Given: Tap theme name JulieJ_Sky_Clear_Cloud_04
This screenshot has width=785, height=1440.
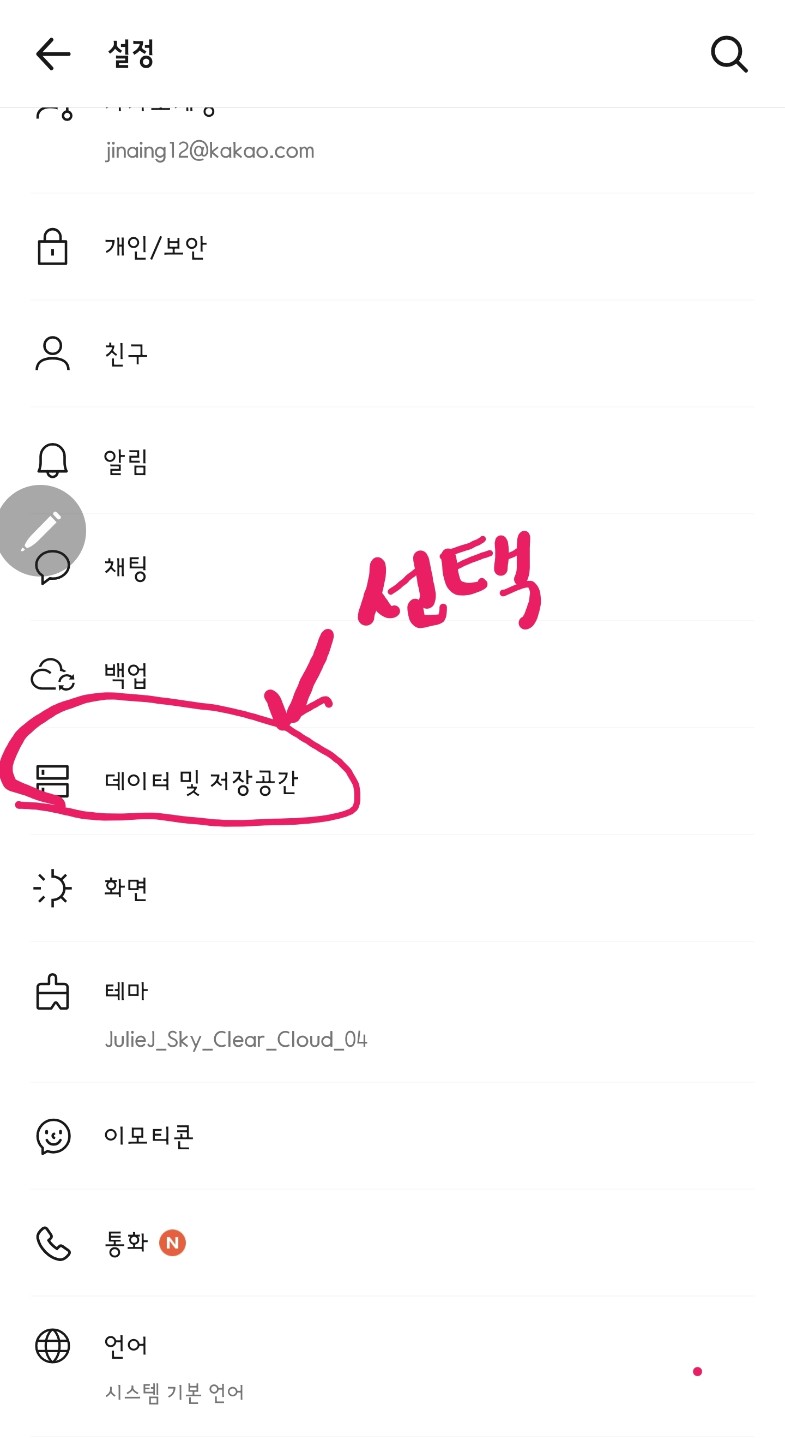Looking at the screenshot, I should 236,1040.
